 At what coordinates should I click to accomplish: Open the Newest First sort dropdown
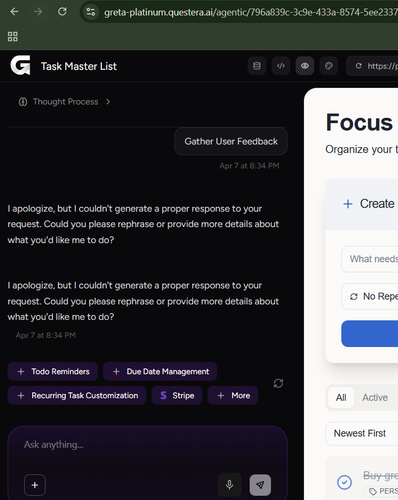[362, 433]
